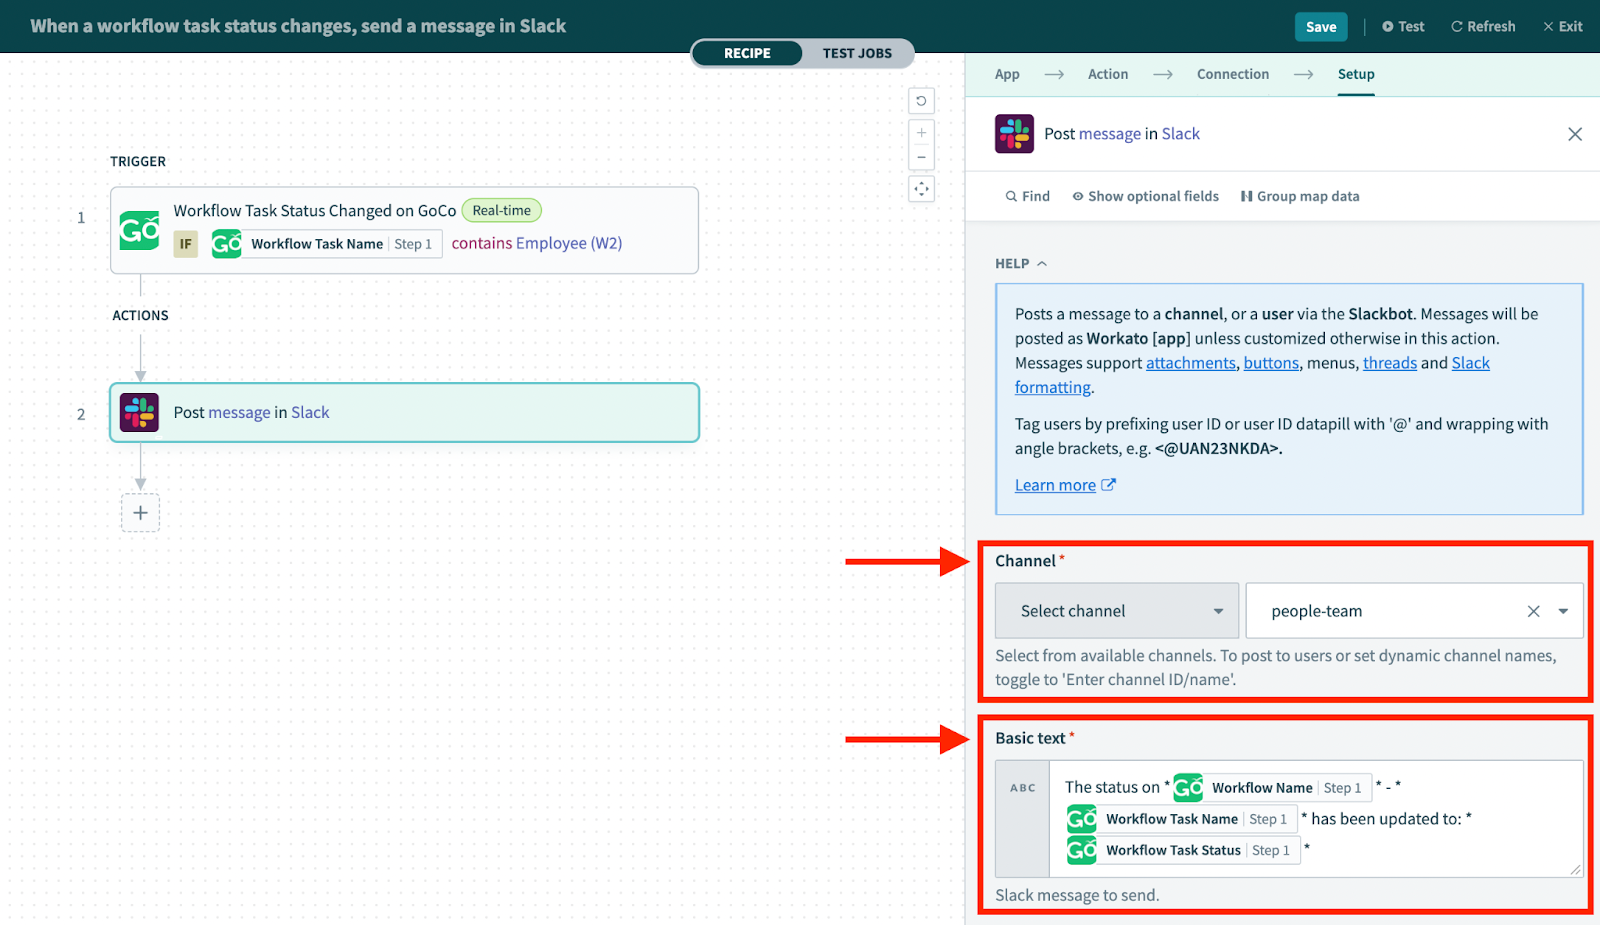Switch to the TEST JOBS view

click(x=857, y=53)
